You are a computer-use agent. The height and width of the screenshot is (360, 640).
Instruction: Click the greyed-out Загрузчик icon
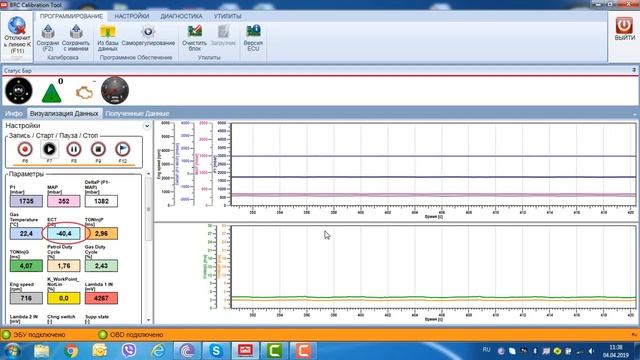point(223,31)
